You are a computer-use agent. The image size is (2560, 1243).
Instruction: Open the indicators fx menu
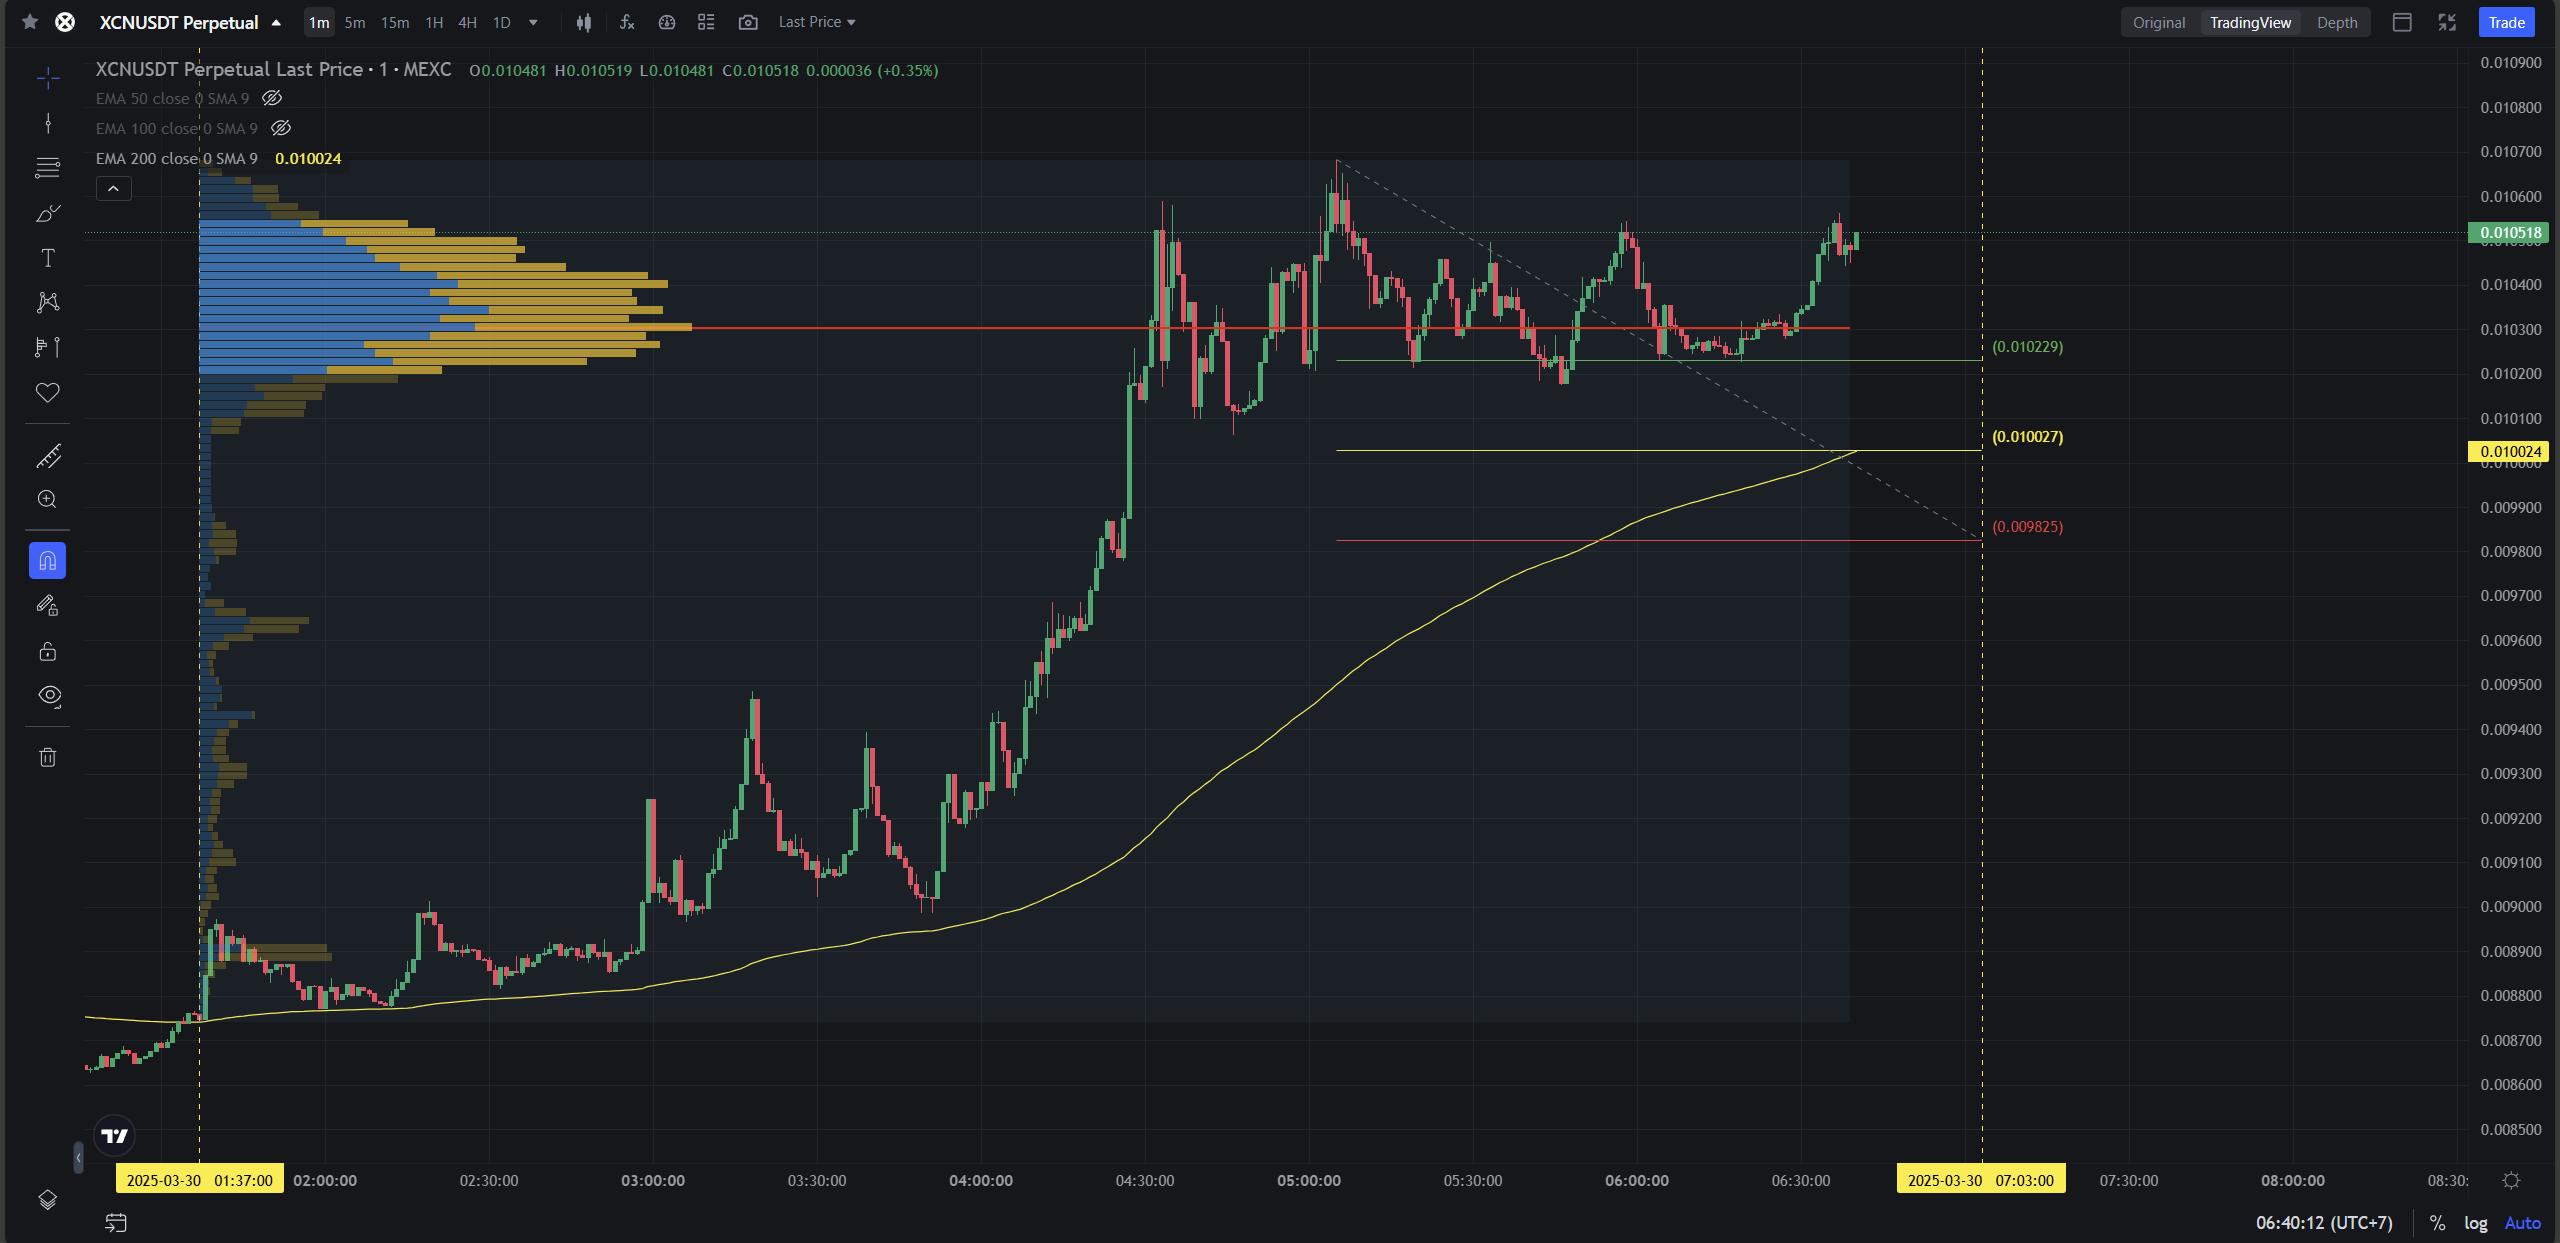point(627,22)
